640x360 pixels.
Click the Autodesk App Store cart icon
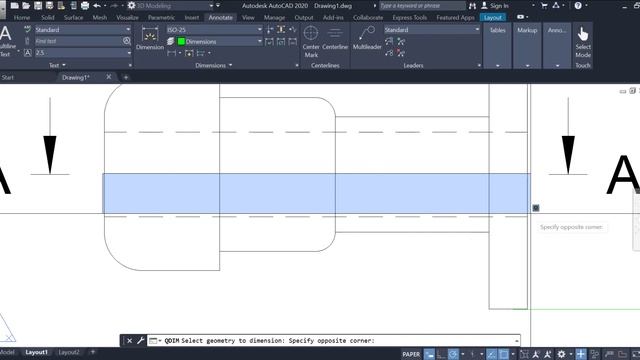(x=544, y=6)
